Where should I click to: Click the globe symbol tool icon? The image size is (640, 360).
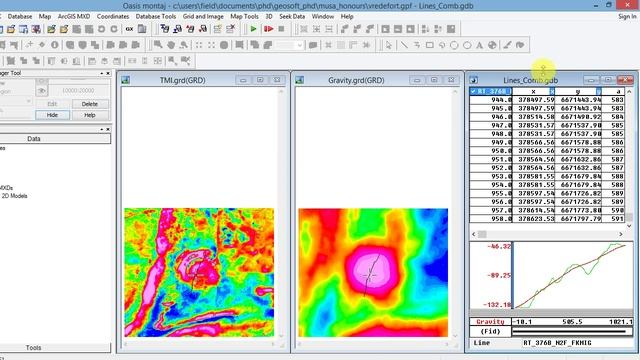click(492, 45)
